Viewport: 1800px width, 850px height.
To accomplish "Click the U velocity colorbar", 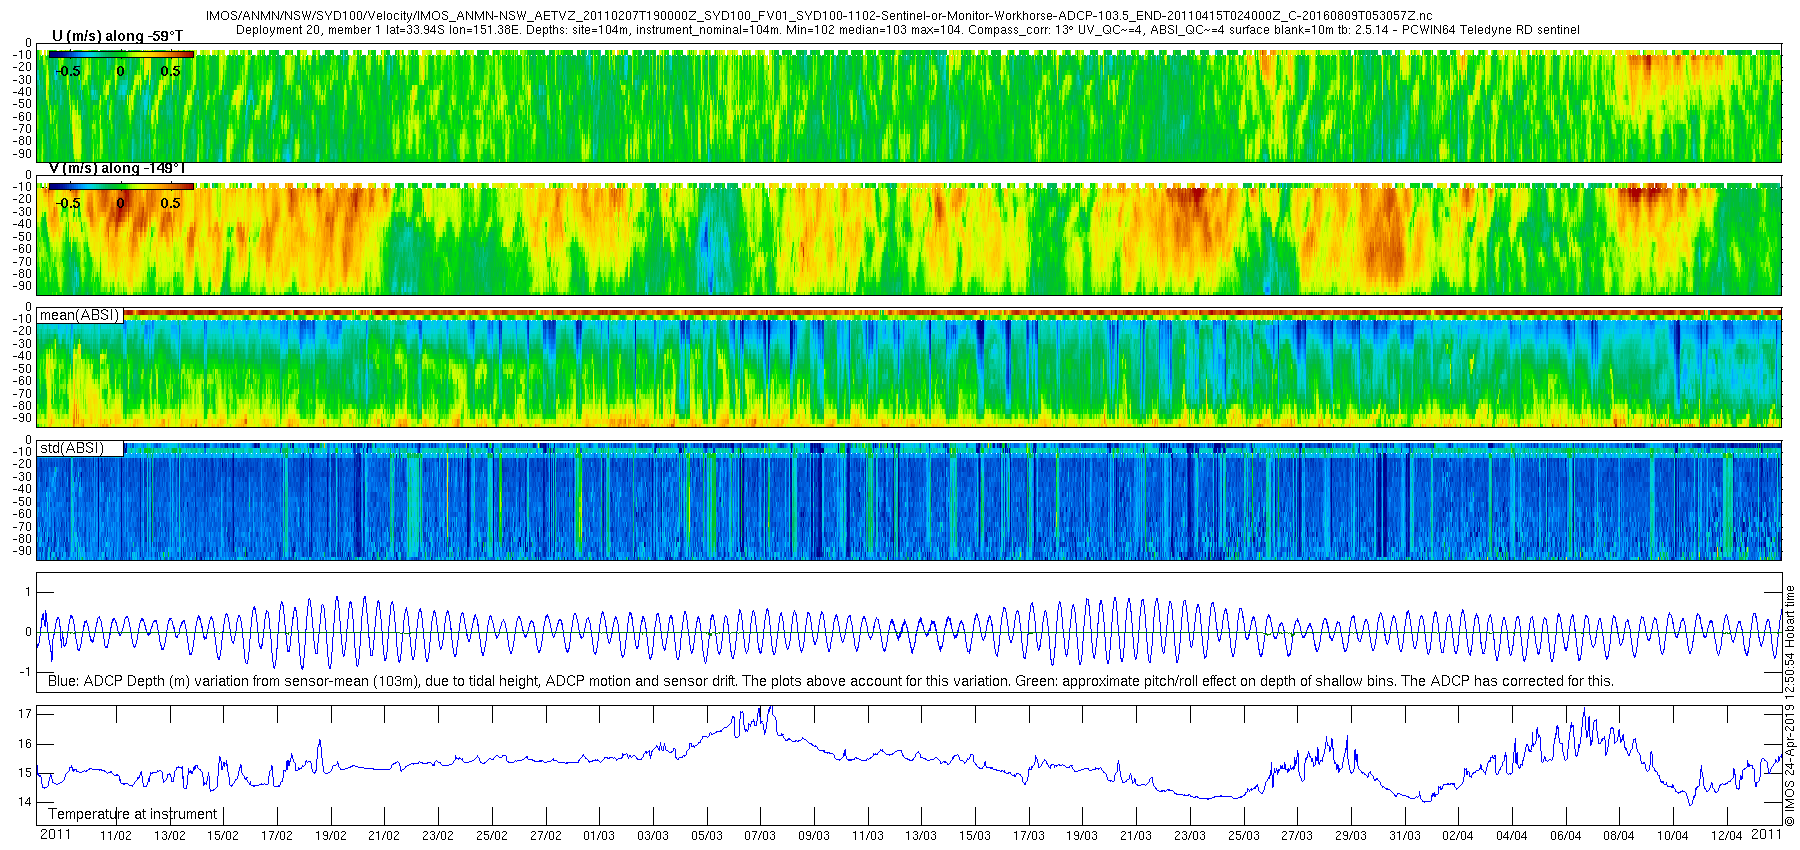I will [121, 55].
